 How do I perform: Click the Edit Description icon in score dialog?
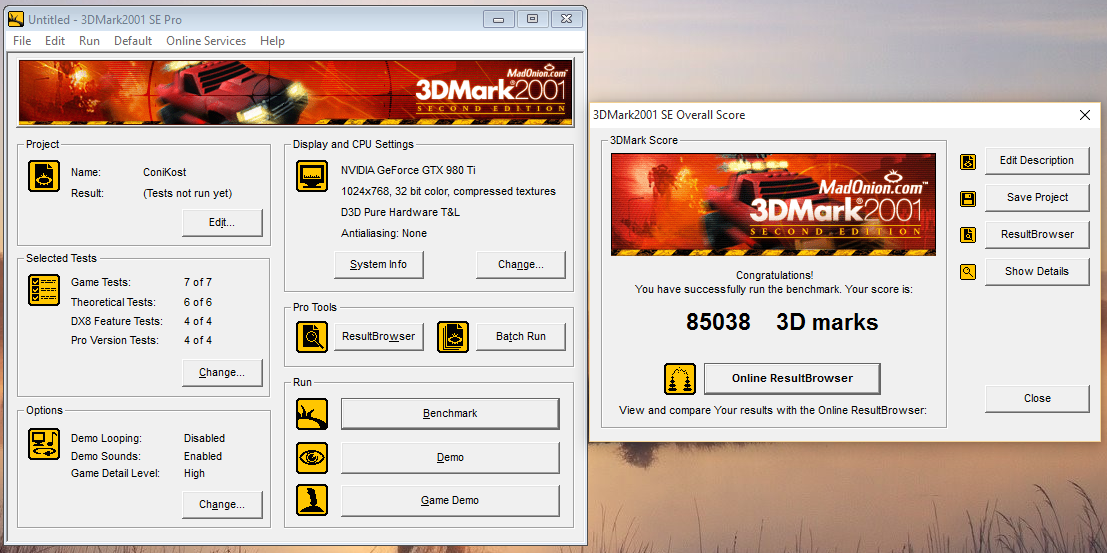click(968, 162)
